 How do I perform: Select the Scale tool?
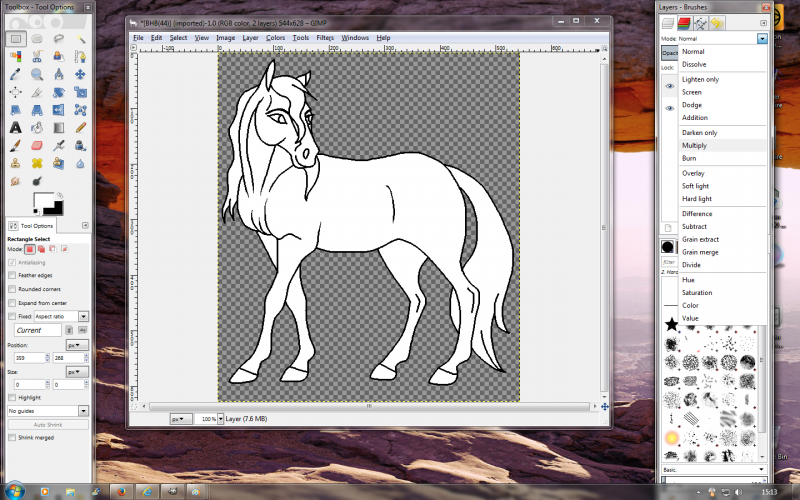[x=80, y=92]
